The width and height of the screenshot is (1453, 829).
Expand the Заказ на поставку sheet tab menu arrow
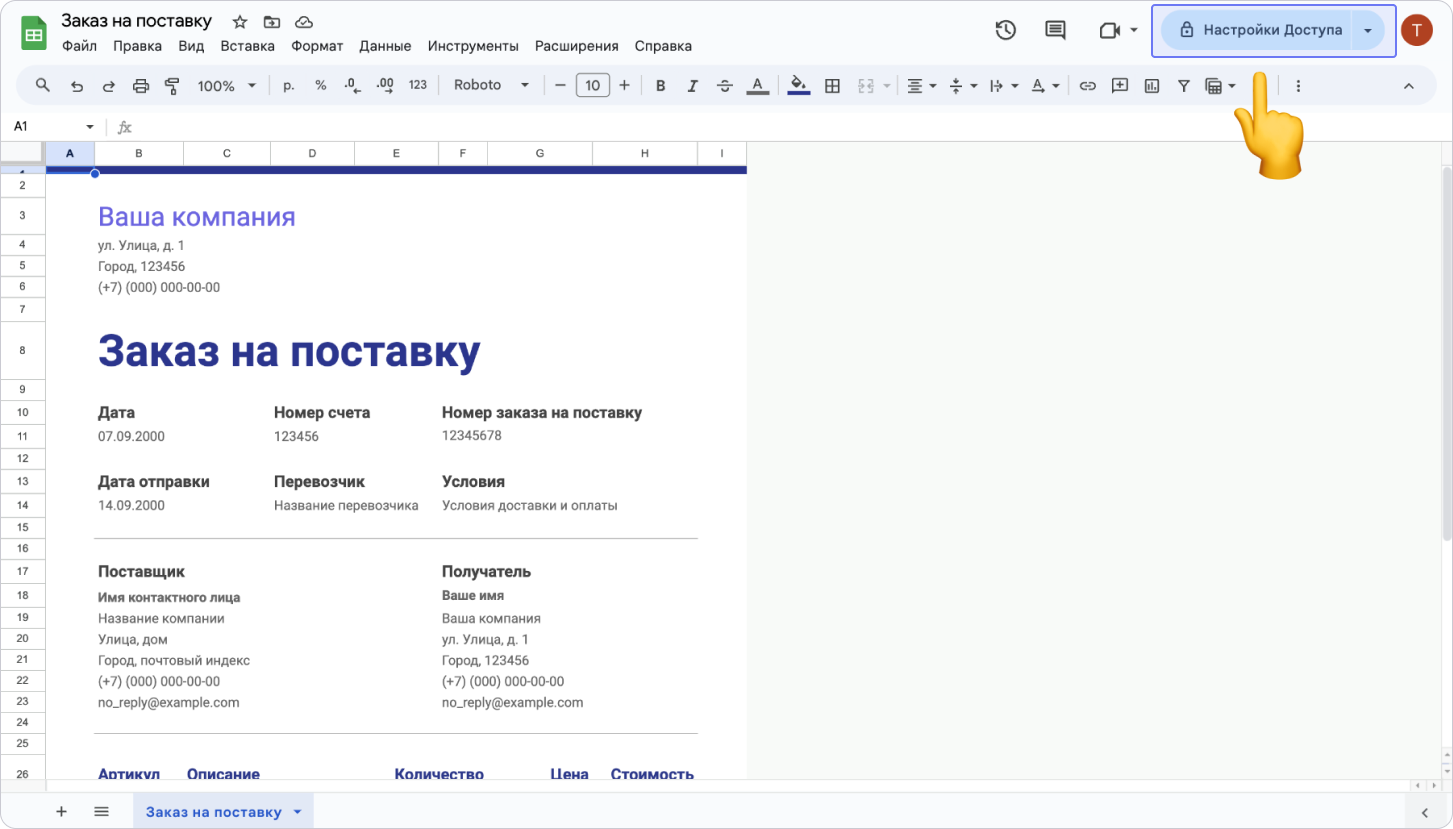point(297,812)
